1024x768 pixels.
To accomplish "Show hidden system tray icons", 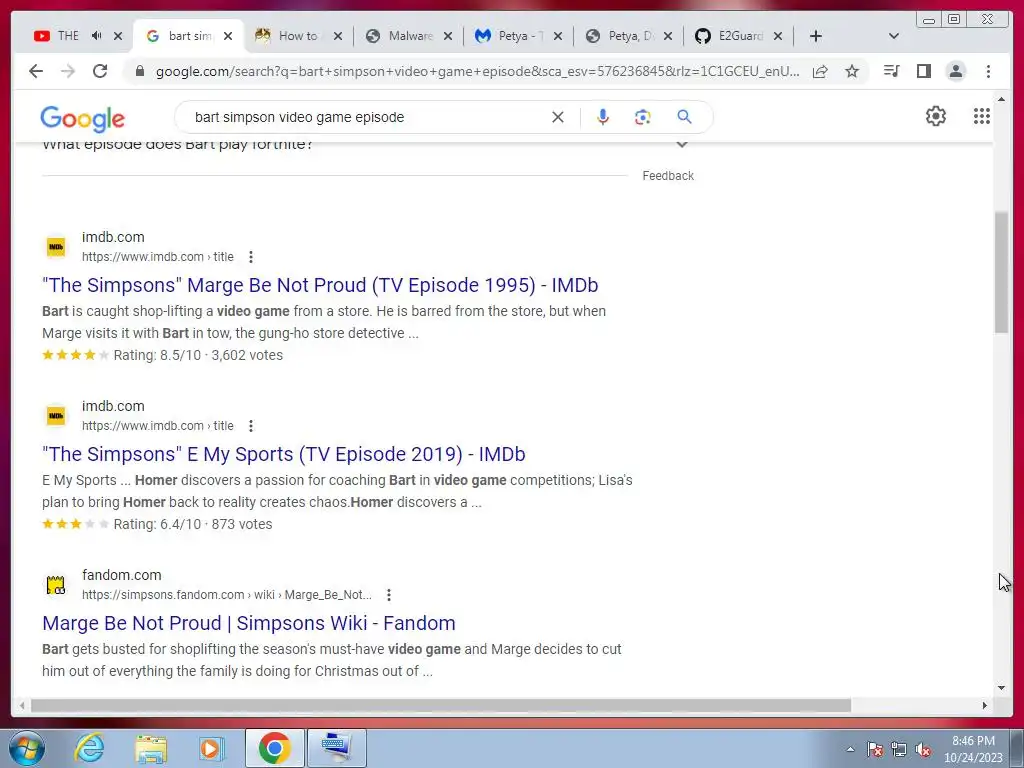I will pyautogui.click(x=850, y=749).
